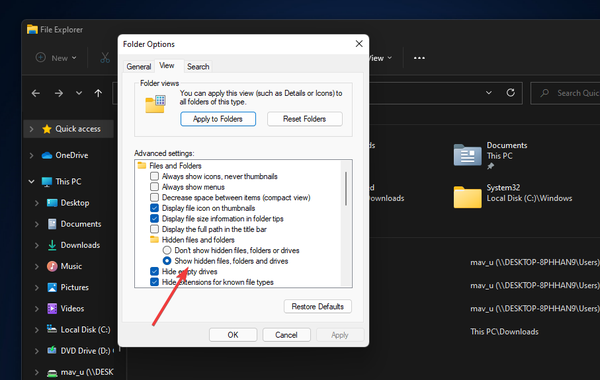The height and width of the screenshot is (380, 600).
Task: Open Documents icon in the sidebar
Action: [52, 224]
